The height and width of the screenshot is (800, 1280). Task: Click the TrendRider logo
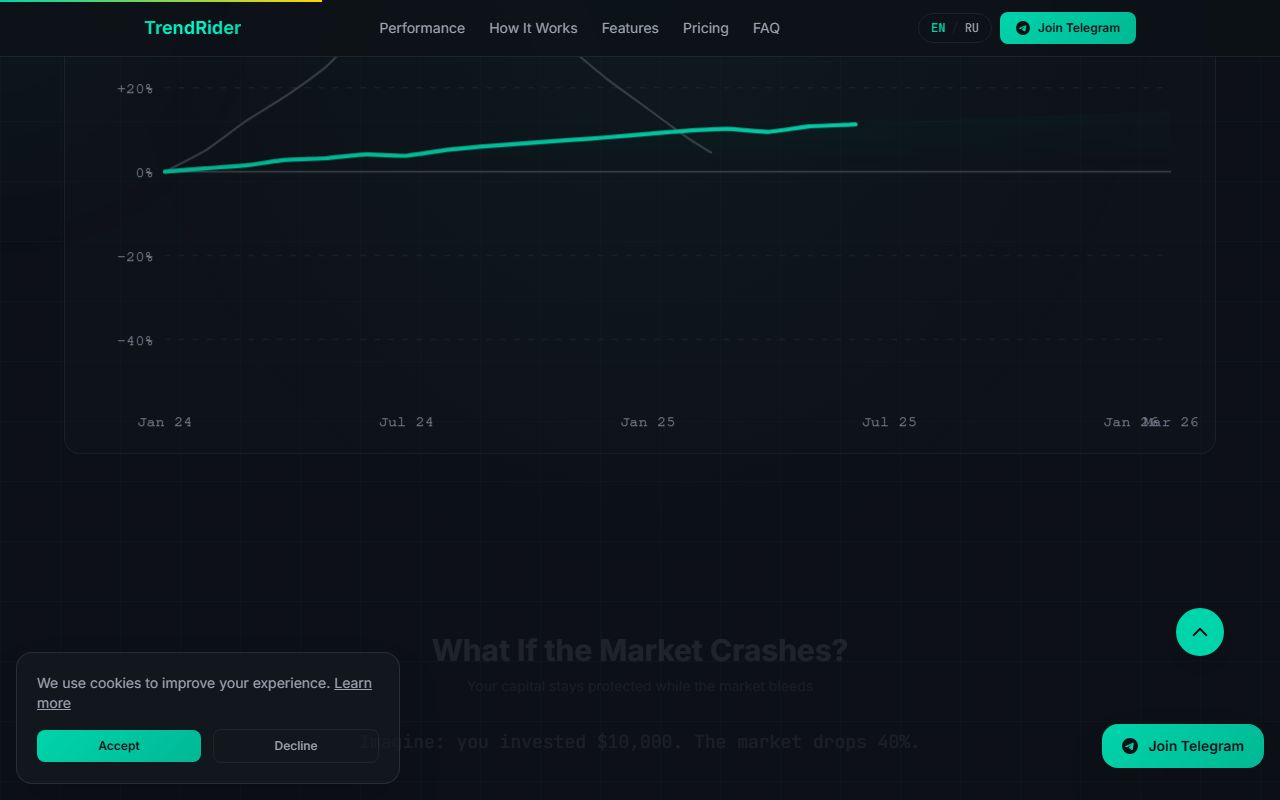click(x=192, y=28)
